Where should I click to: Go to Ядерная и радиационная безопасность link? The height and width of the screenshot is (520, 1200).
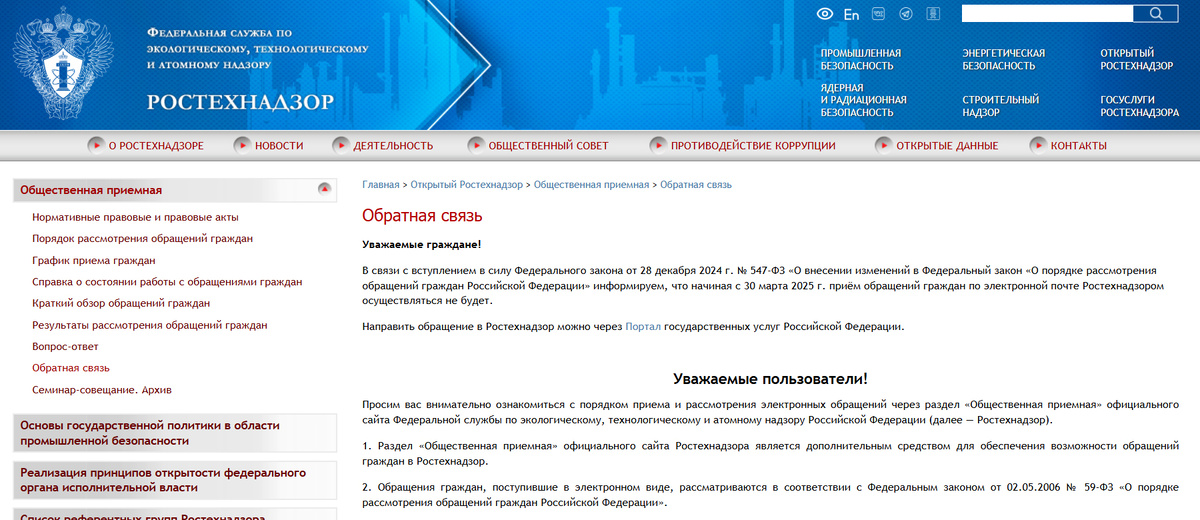[863, 100]
